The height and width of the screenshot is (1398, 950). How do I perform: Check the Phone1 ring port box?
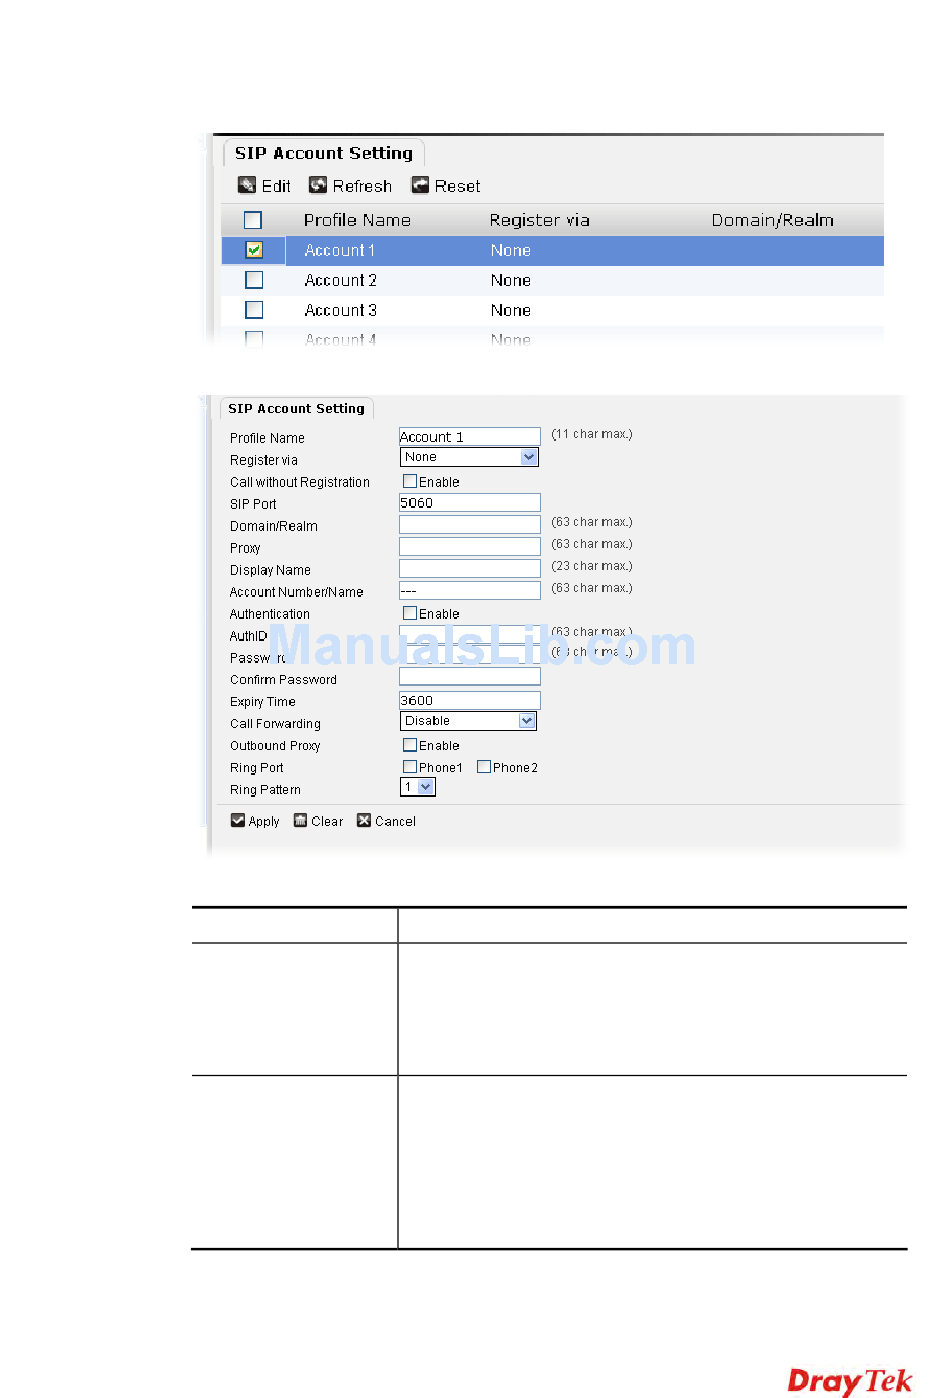click(x=410, y=767)
